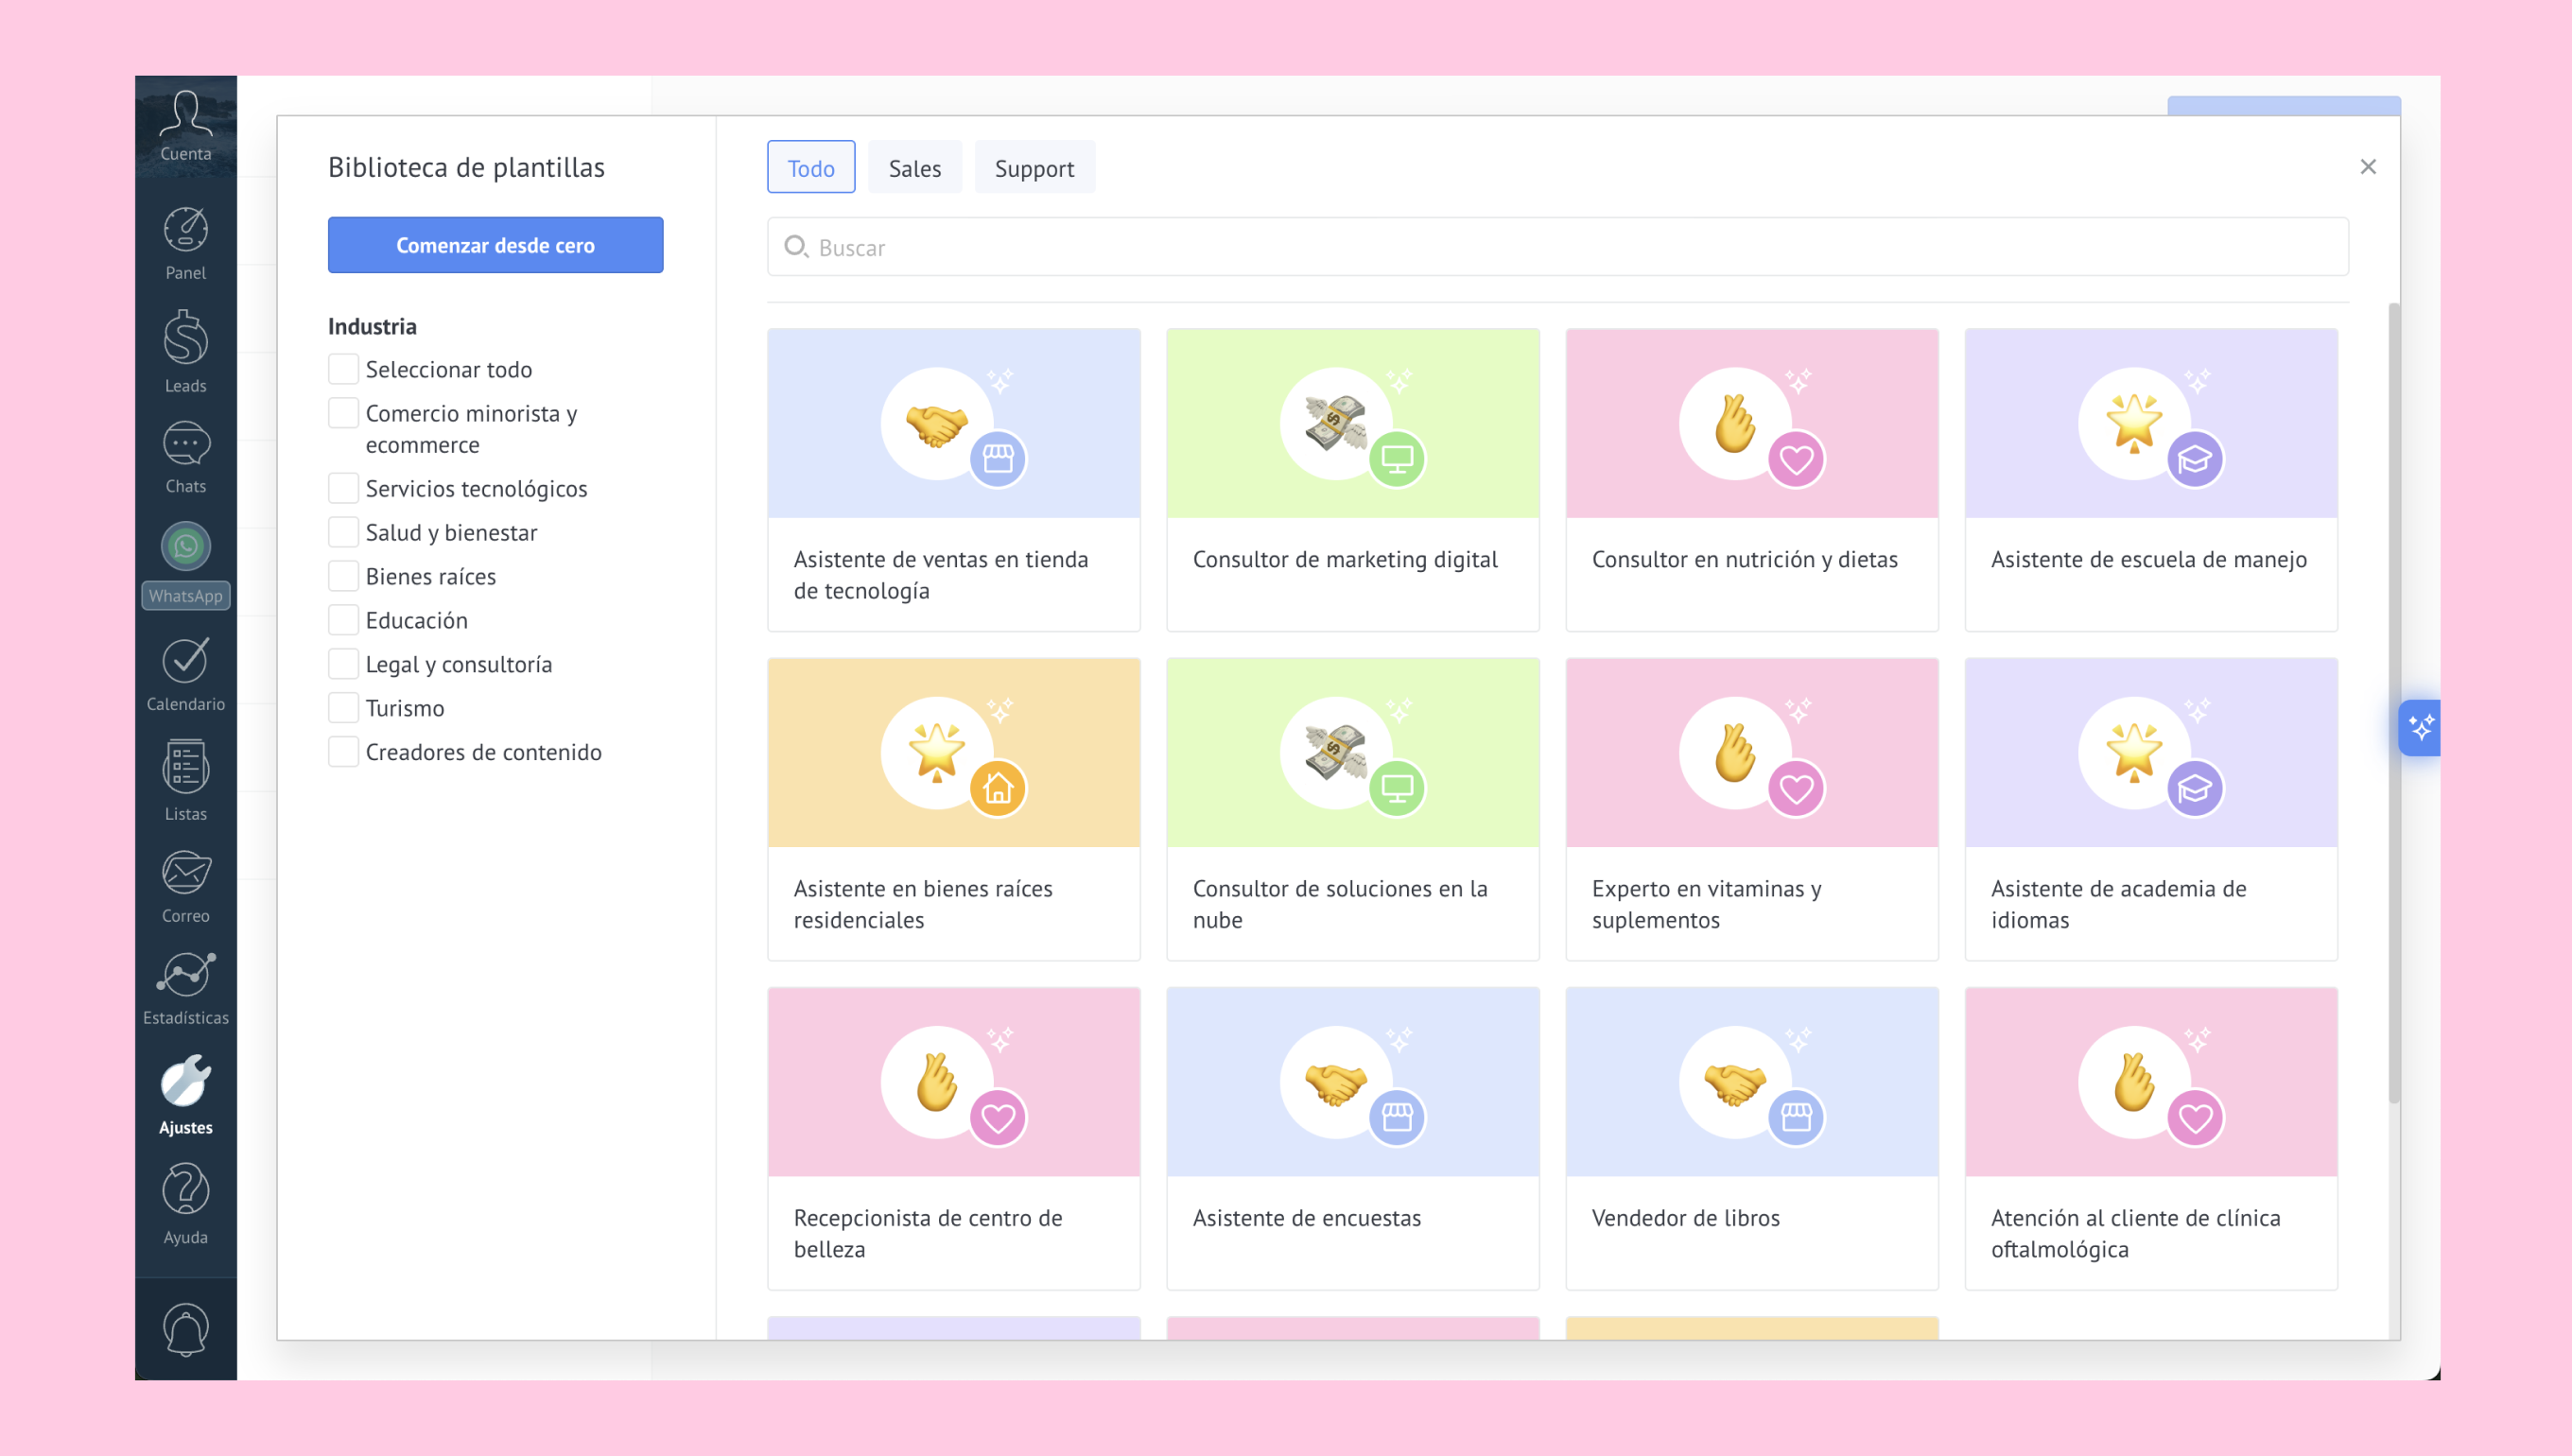This screenshot has height=1456, width=2572.
Task: Click star icon on academia de idiomas card
Action: pyautogui.click(x=2133, y=752)
